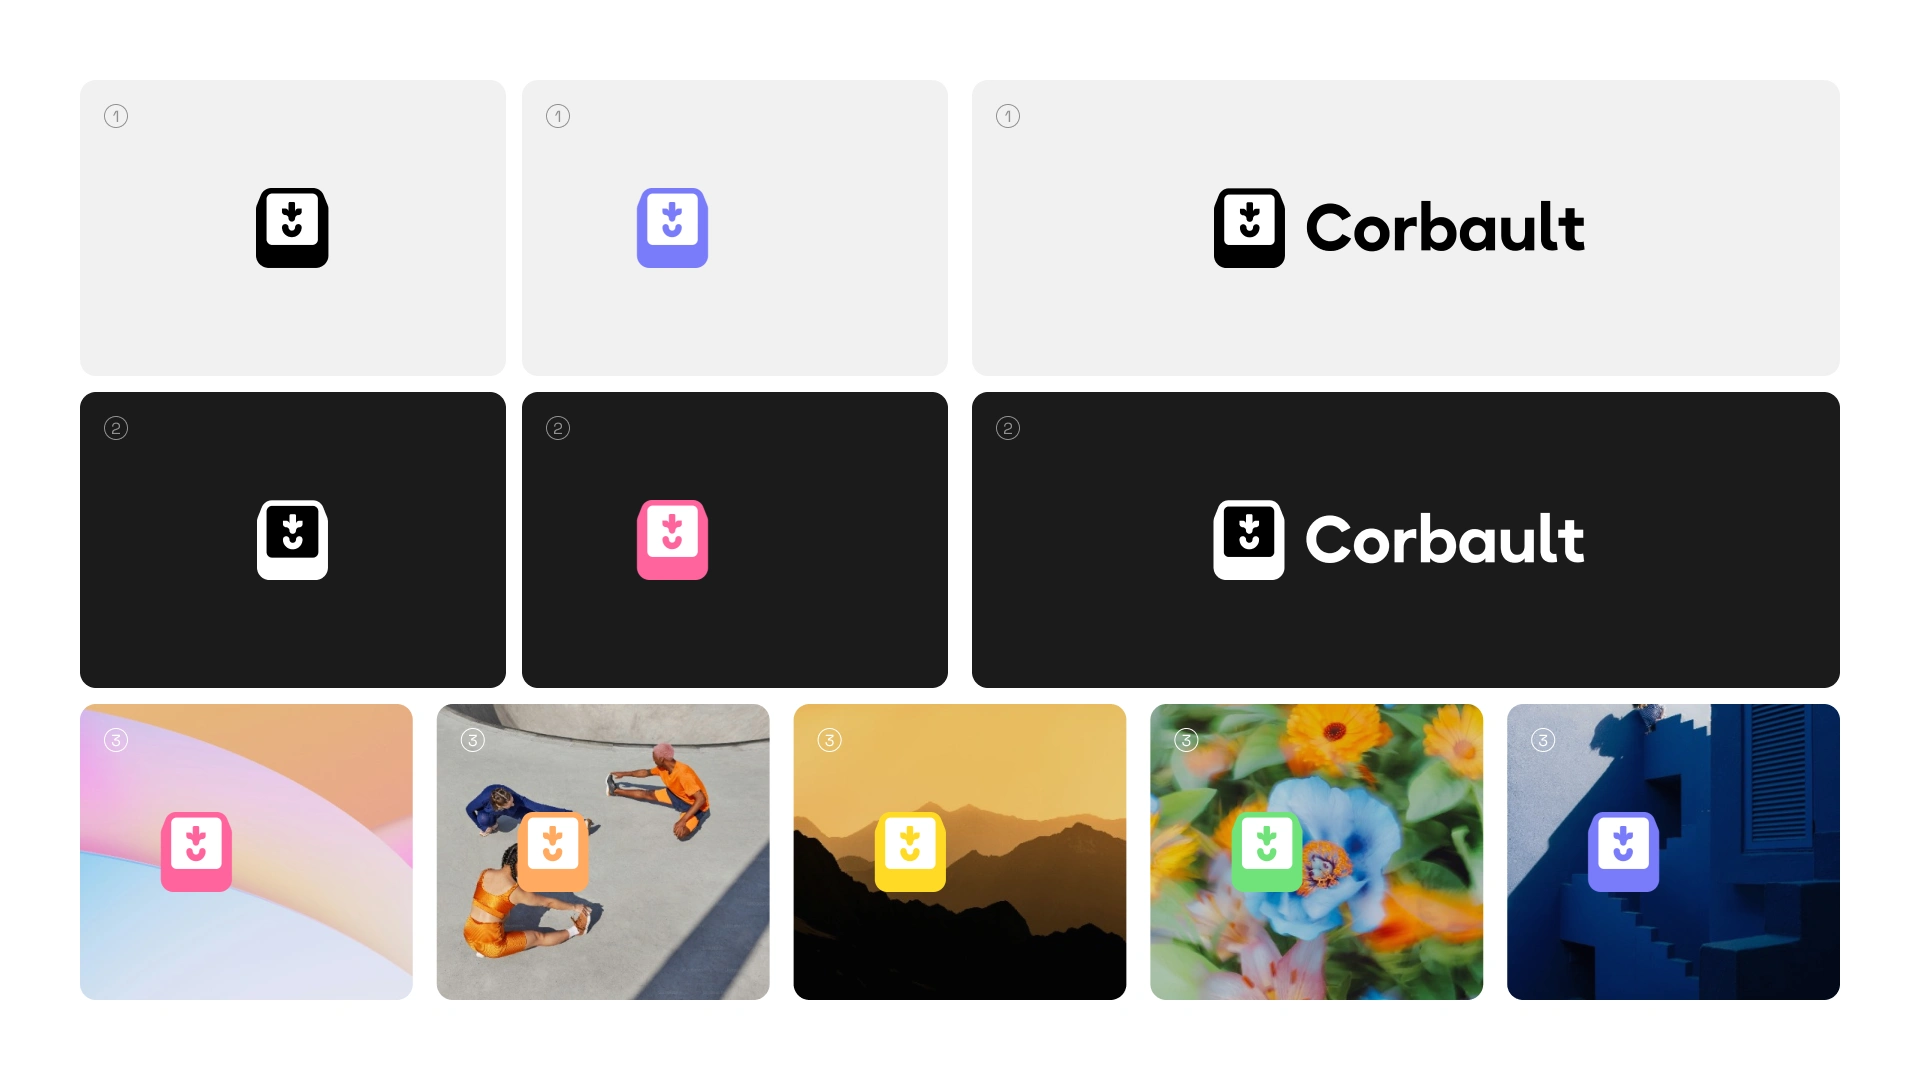This screenshot has height=1080, width=1920.
Task: Click number 3 badge on mountain sunset image
Action: (829, 740)
